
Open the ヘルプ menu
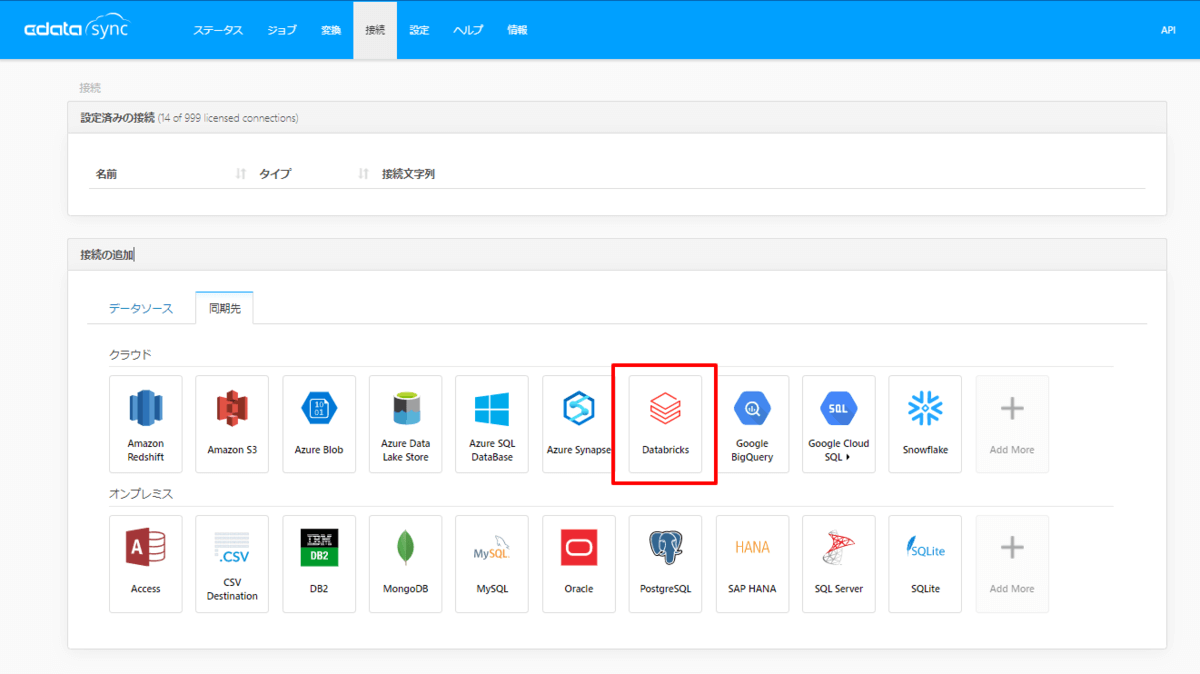click(468, 30)
